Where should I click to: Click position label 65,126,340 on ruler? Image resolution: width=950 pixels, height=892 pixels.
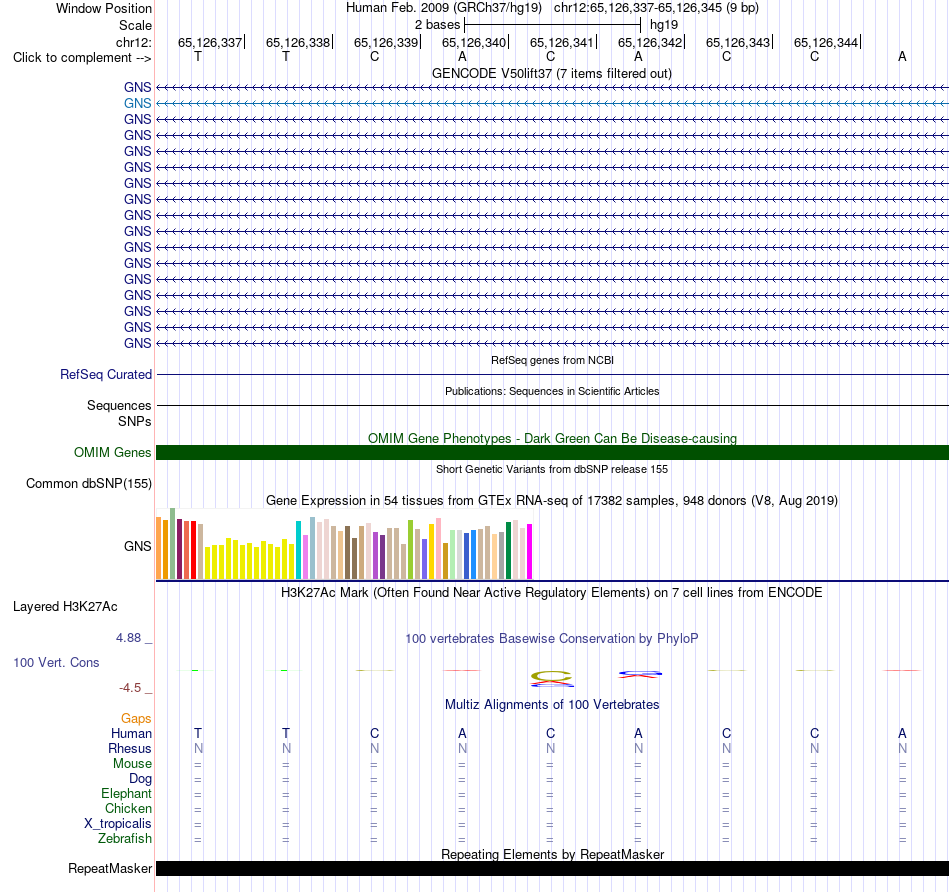coord(474,42)
